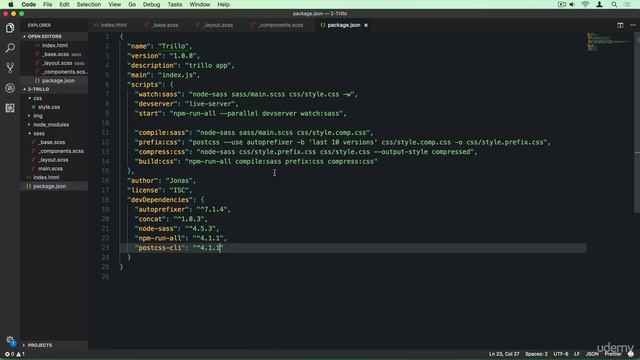
Task: Open the Go menu
Action: 132,4
